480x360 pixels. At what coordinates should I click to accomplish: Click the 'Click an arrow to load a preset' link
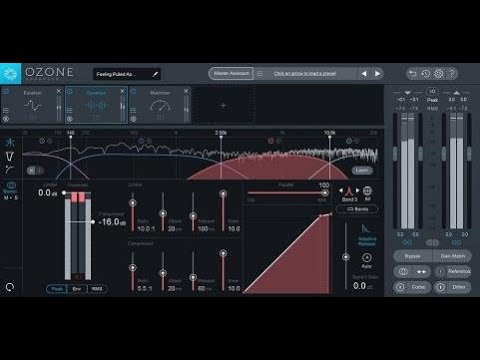pyautogui.click(x=305, y=74)
